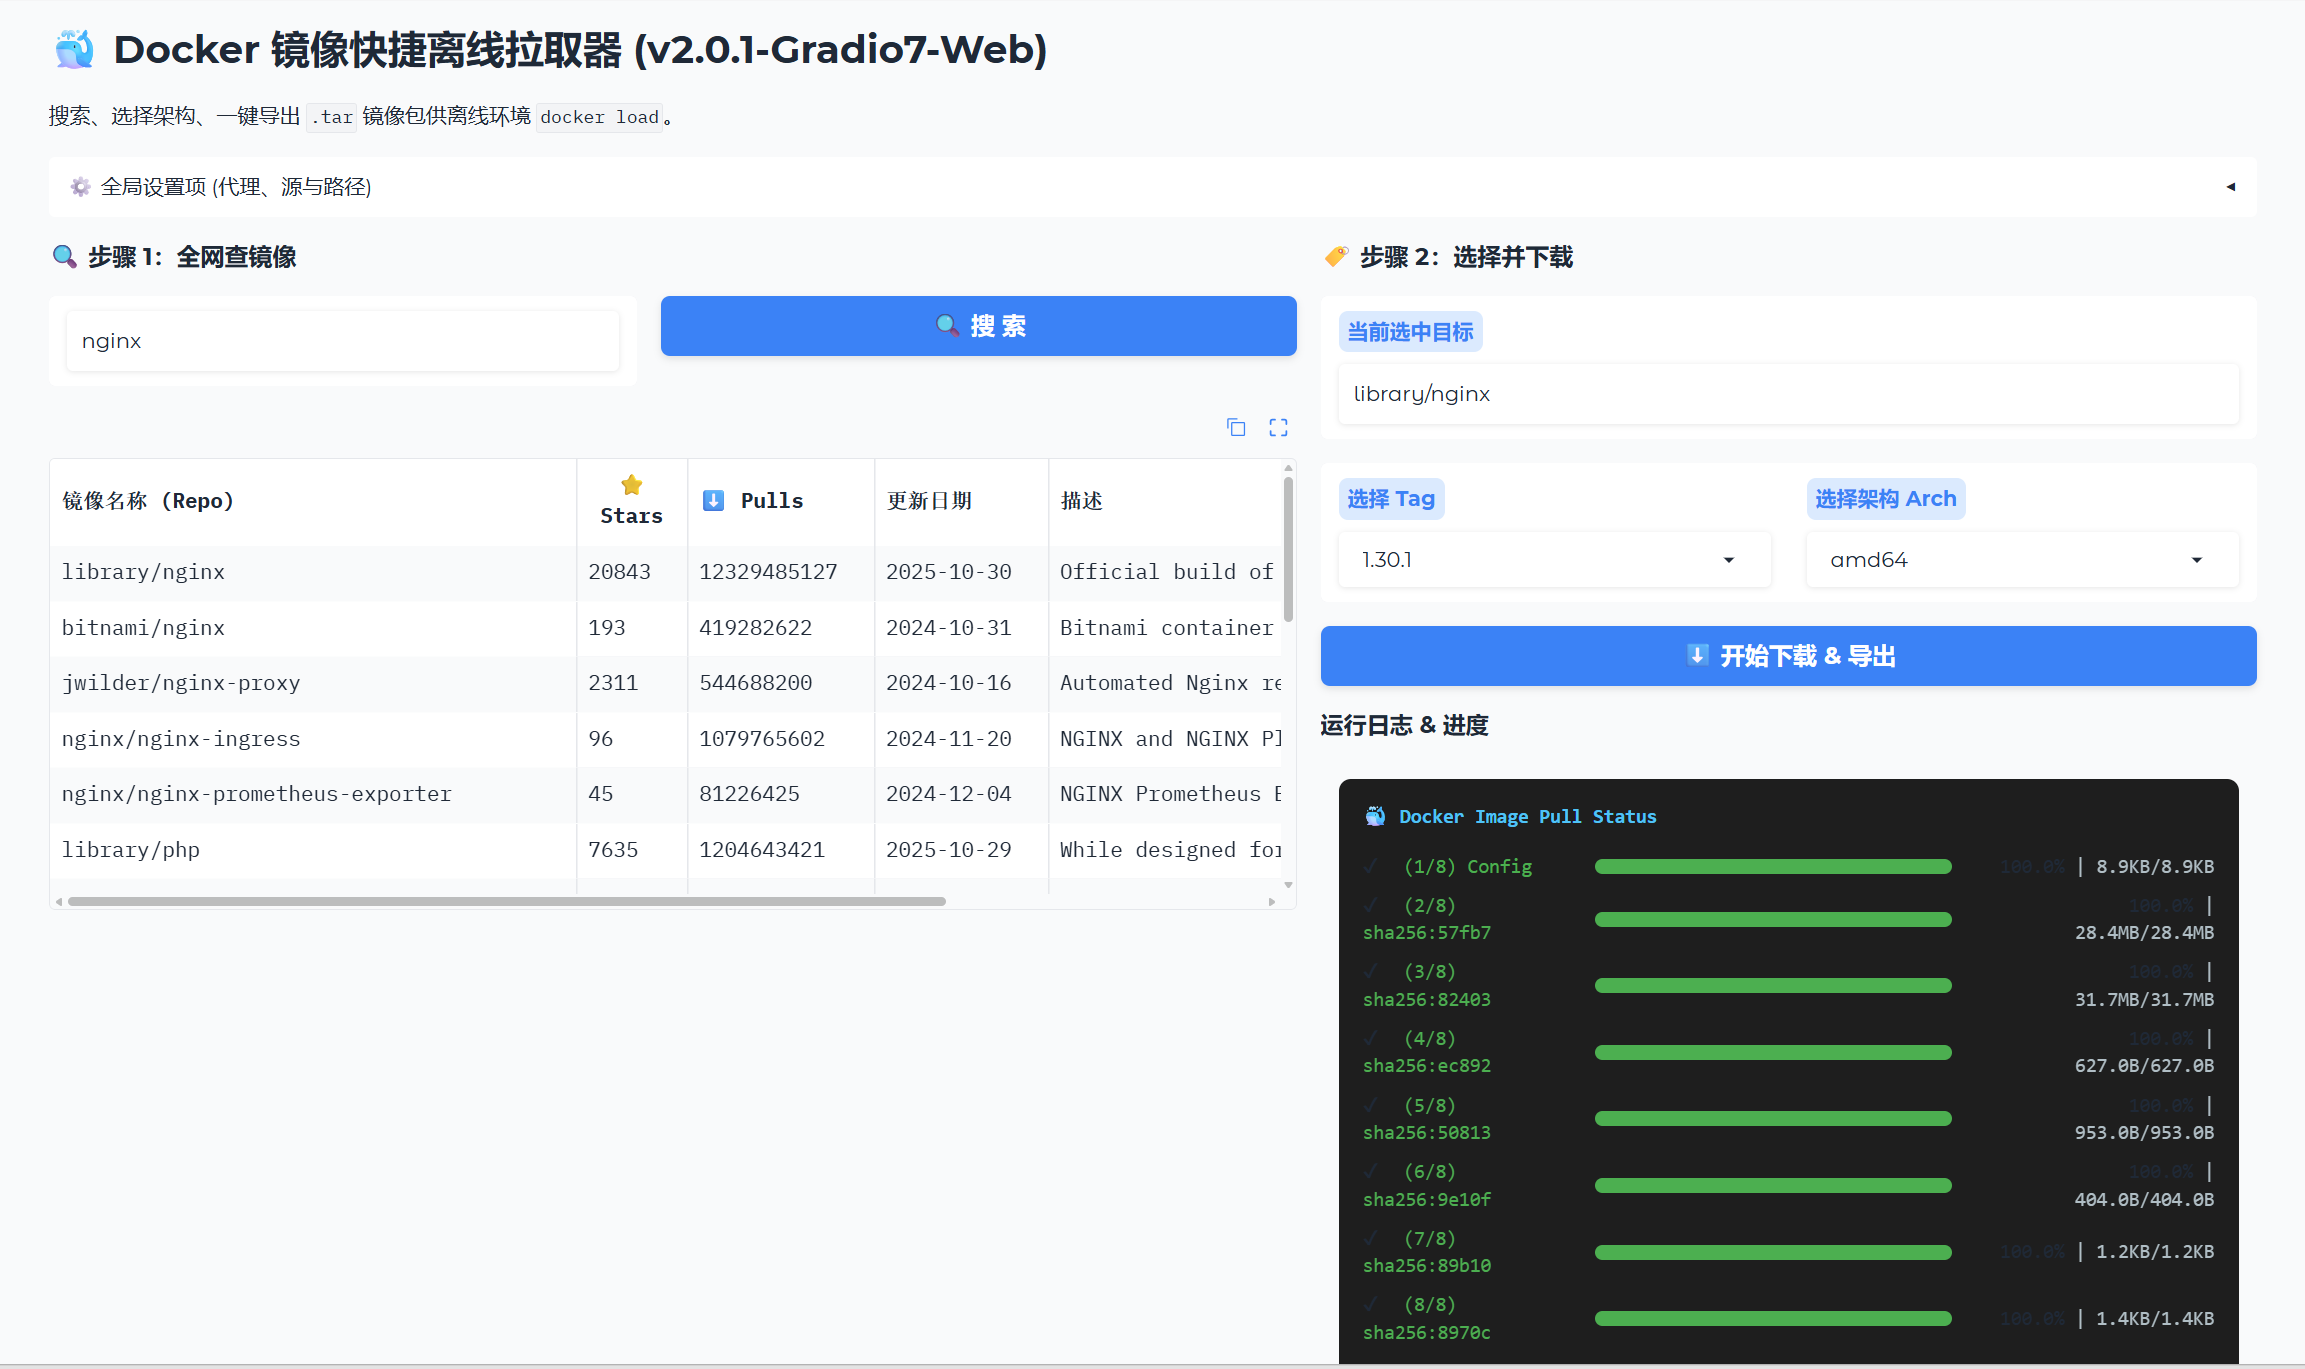Click the 更新日期 column header
This screenshot has height=1369, width=2305.
click(961, 501)
